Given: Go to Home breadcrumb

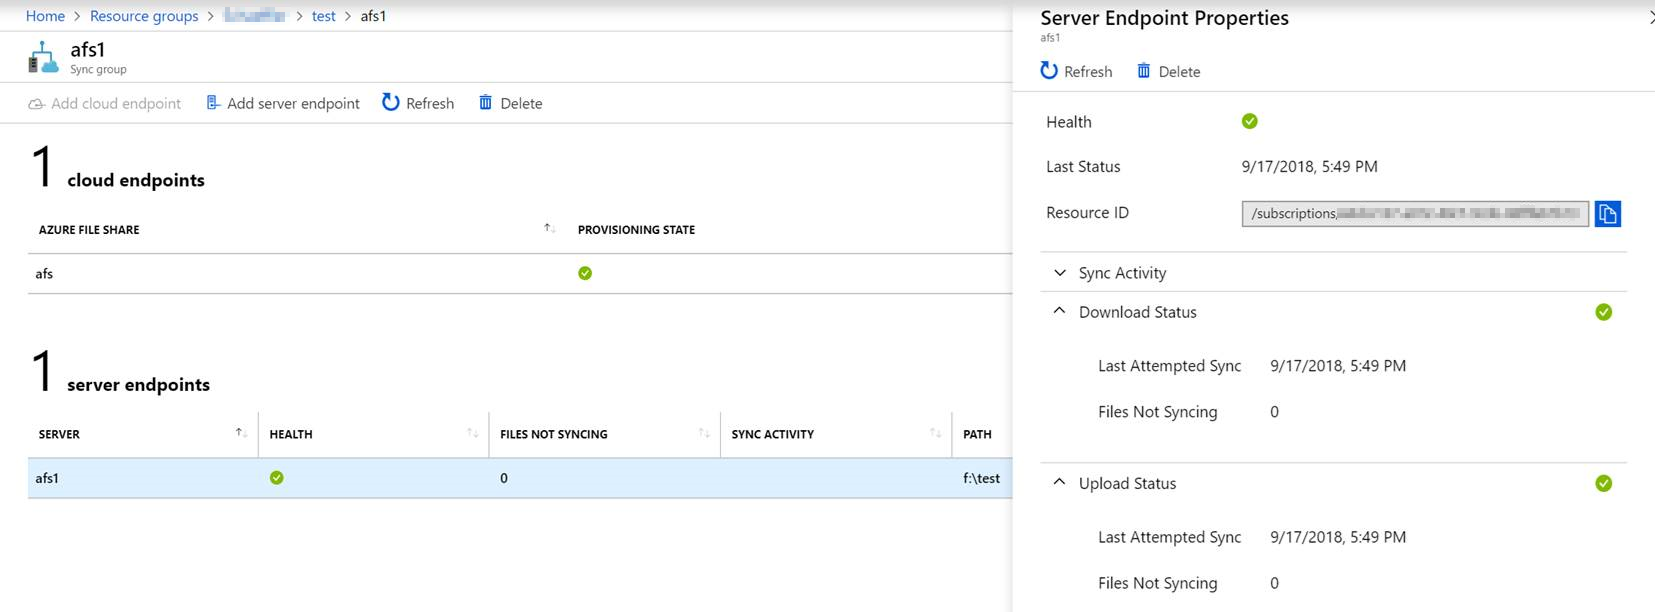Looking at the screenshot, I should [x=45, y=16].
